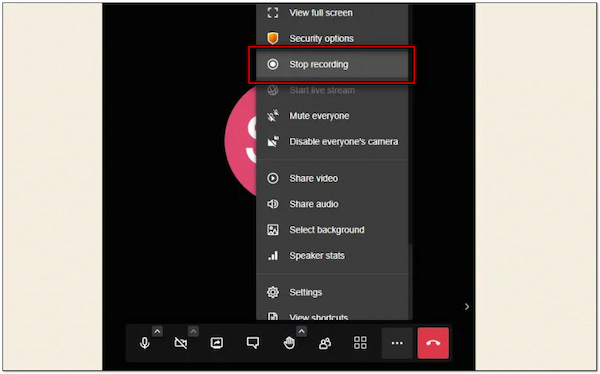
Task: Click the gear icon beside Settings
Action: [x=273, y=292]
